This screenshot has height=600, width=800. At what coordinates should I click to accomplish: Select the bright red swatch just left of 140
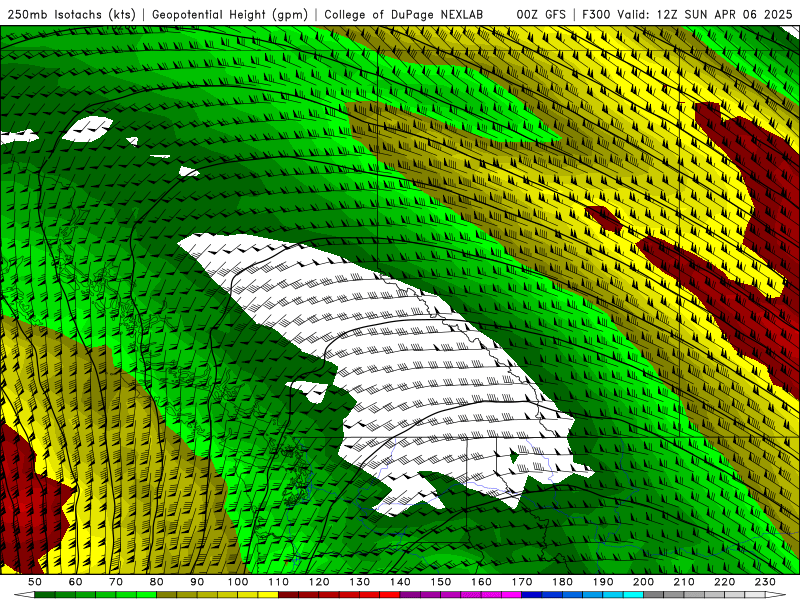point(390,595)
